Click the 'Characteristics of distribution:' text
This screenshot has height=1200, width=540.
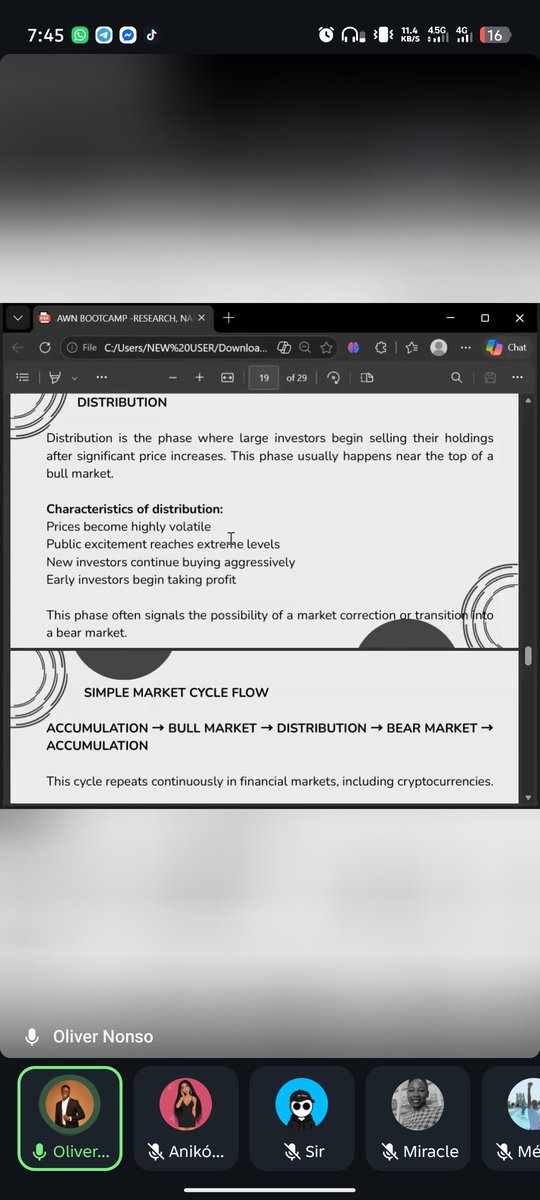(135, 509)
